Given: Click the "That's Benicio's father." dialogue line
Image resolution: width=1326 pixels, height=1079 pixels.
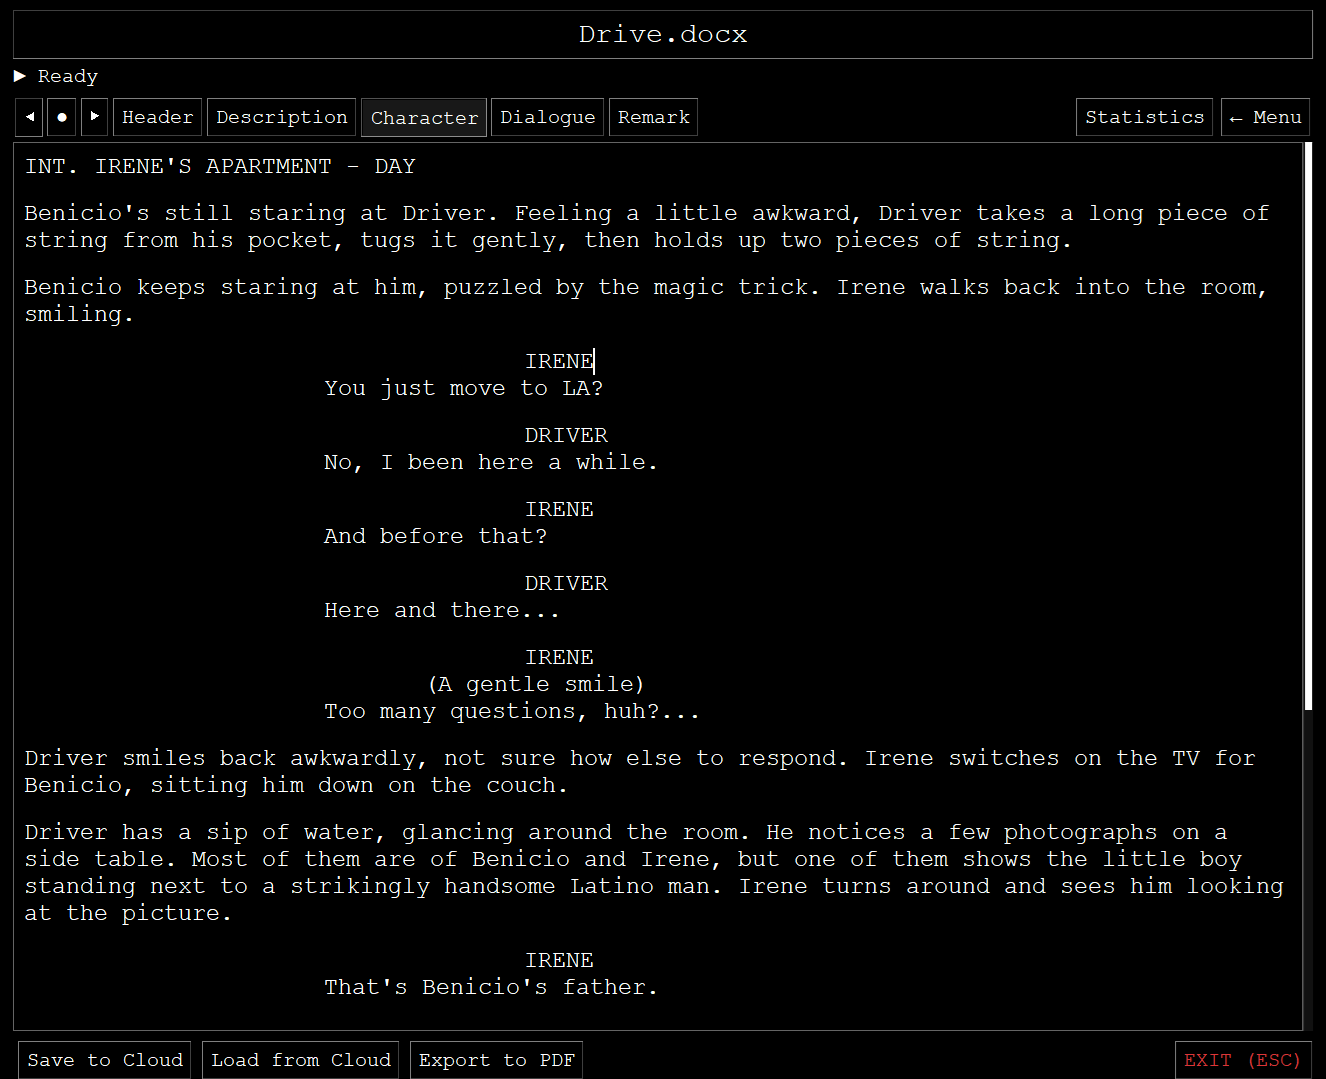Looking at the screenshot, I should [x=490, y=987].
